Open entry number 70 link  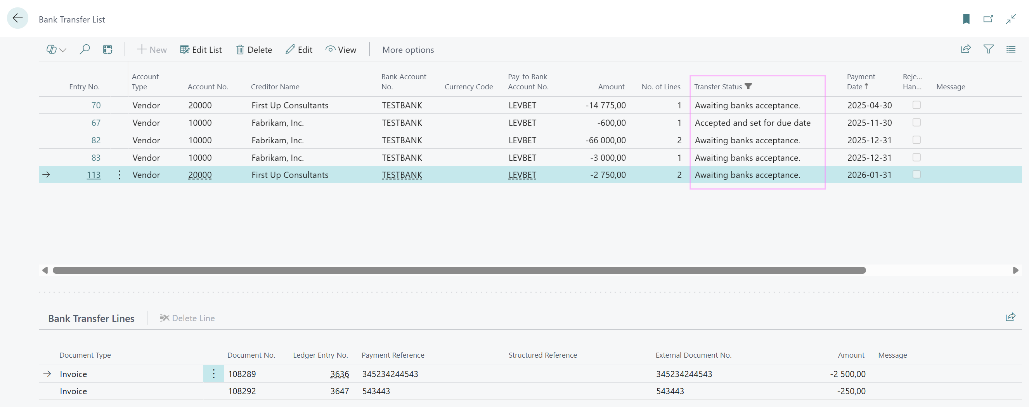pos(96,105)
